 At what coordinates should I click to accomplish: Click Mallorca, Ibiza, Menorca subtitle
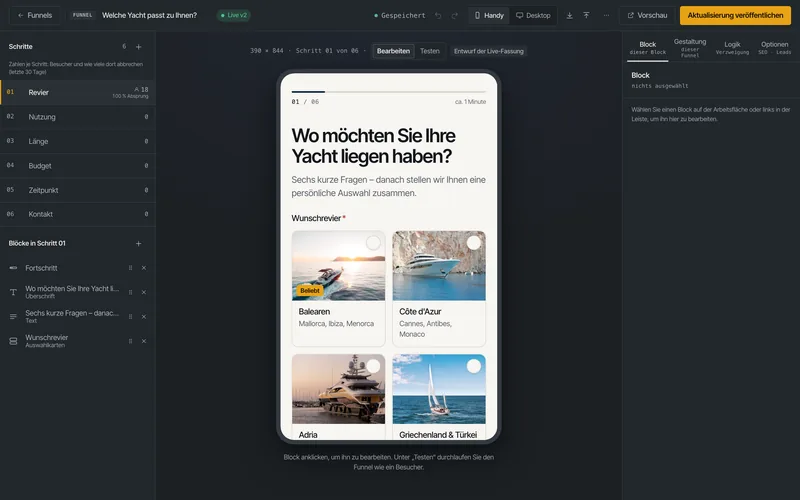336,324
